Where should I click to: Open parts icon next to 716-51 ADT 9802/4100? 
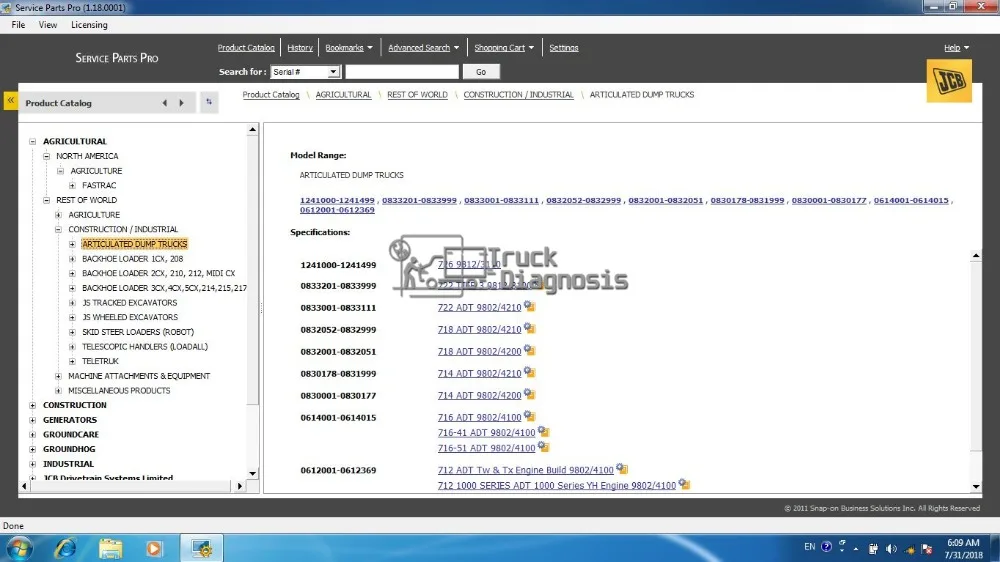543,447
